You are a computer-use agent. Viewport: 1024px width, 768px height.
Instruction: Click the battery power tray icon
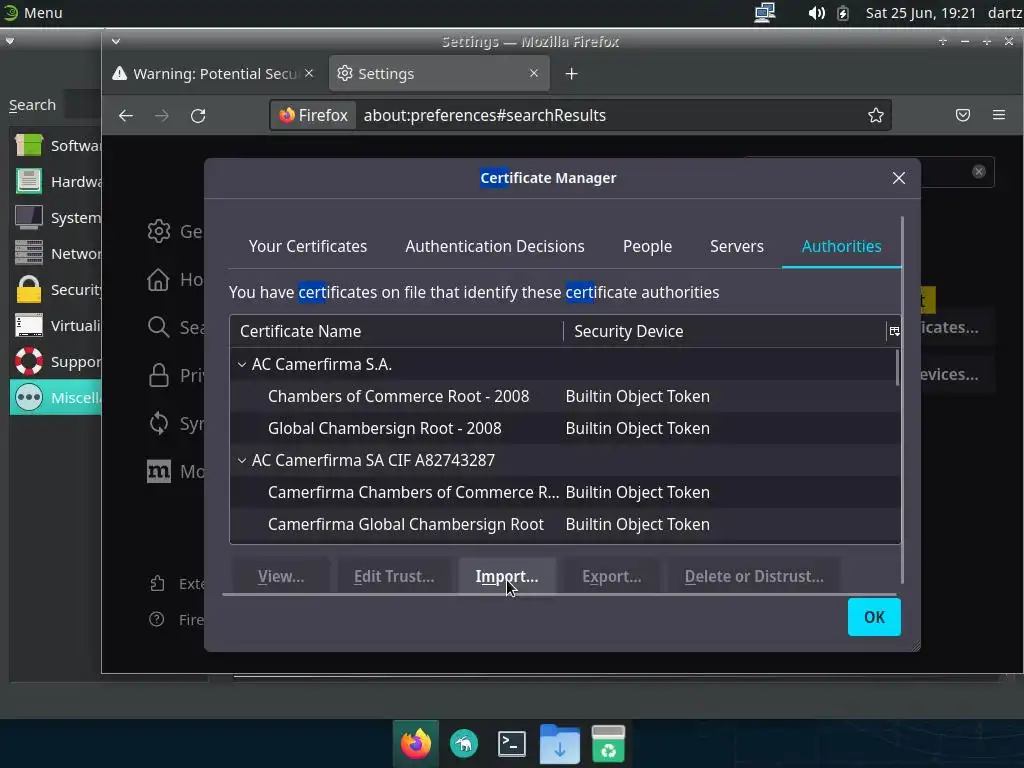(842, 13)
